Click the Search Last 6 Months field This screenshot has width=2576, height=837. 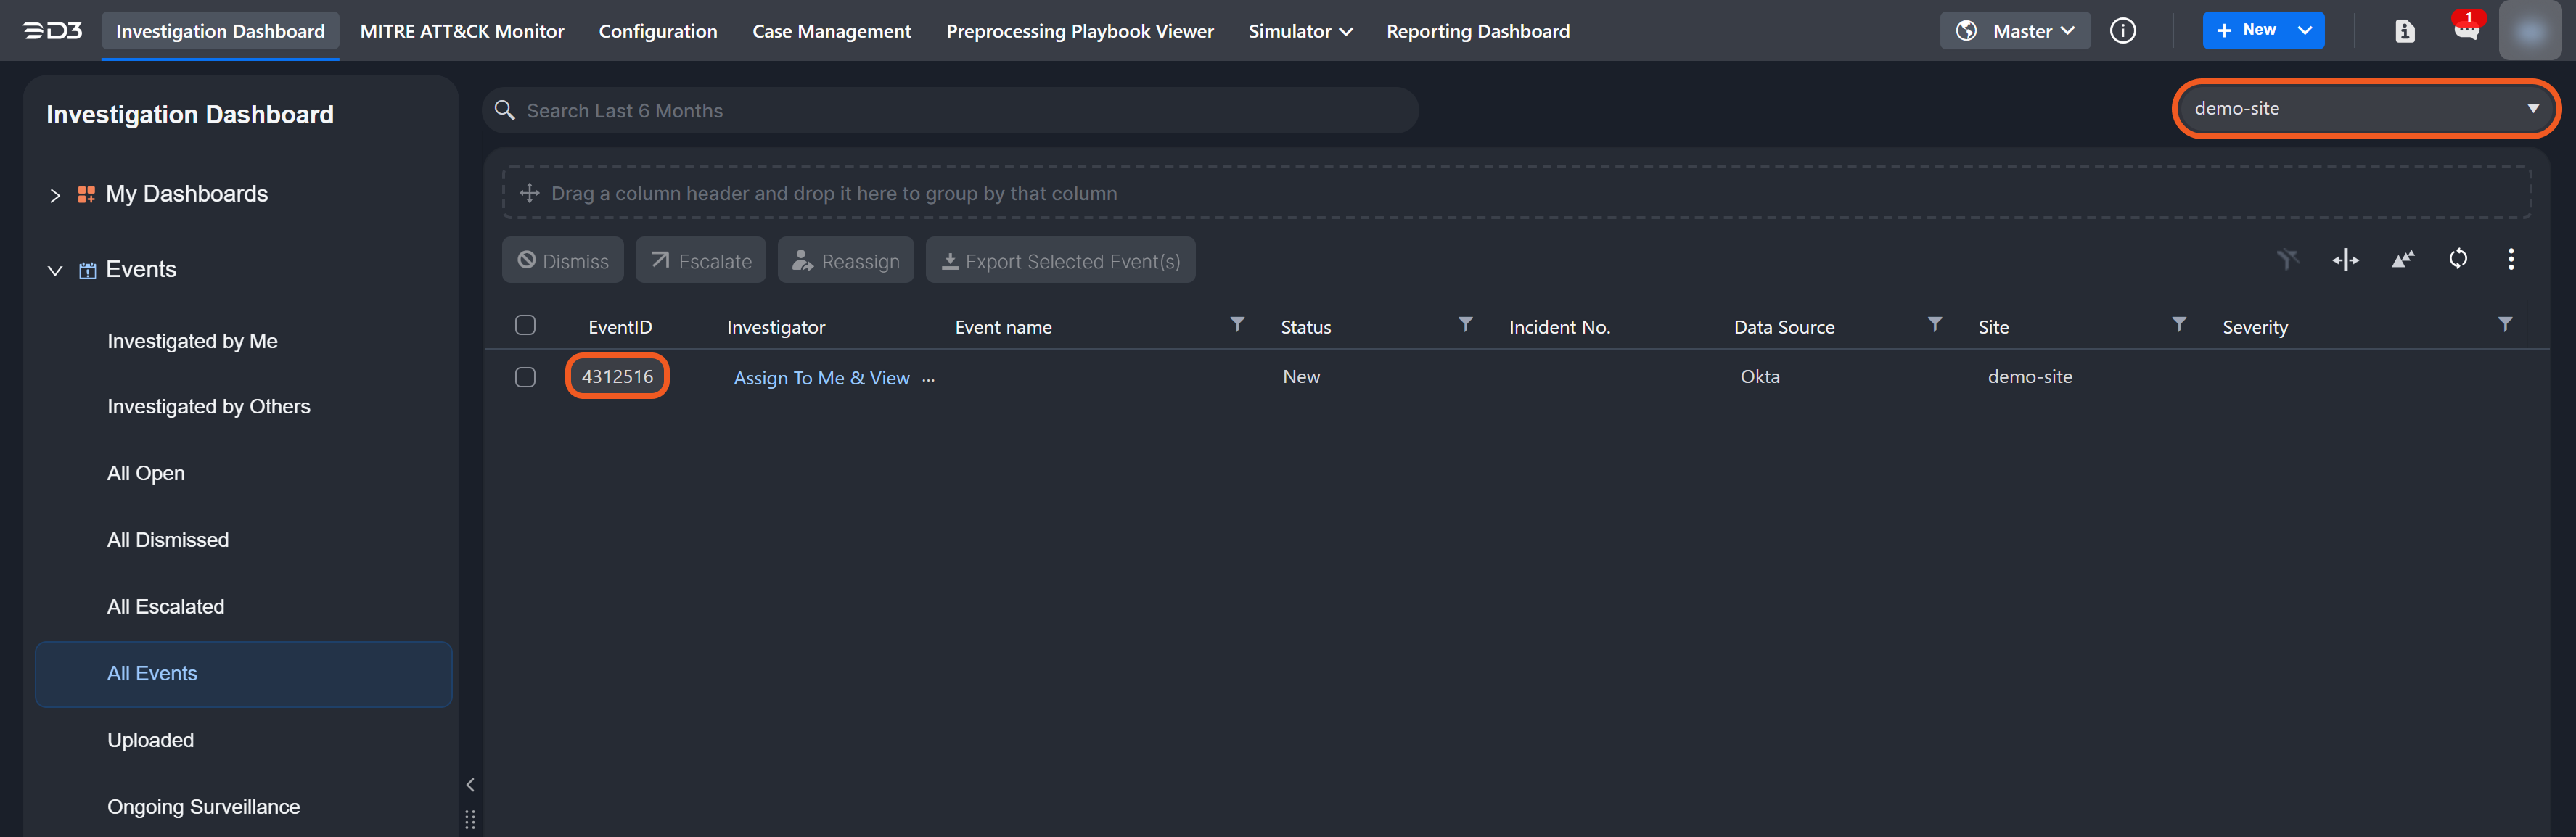coord(950,111)
